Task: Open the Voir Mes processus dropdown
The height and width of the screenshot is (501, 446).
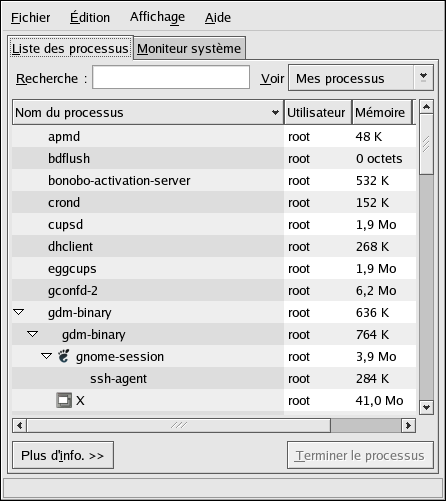Action: [x=361, y=78]
